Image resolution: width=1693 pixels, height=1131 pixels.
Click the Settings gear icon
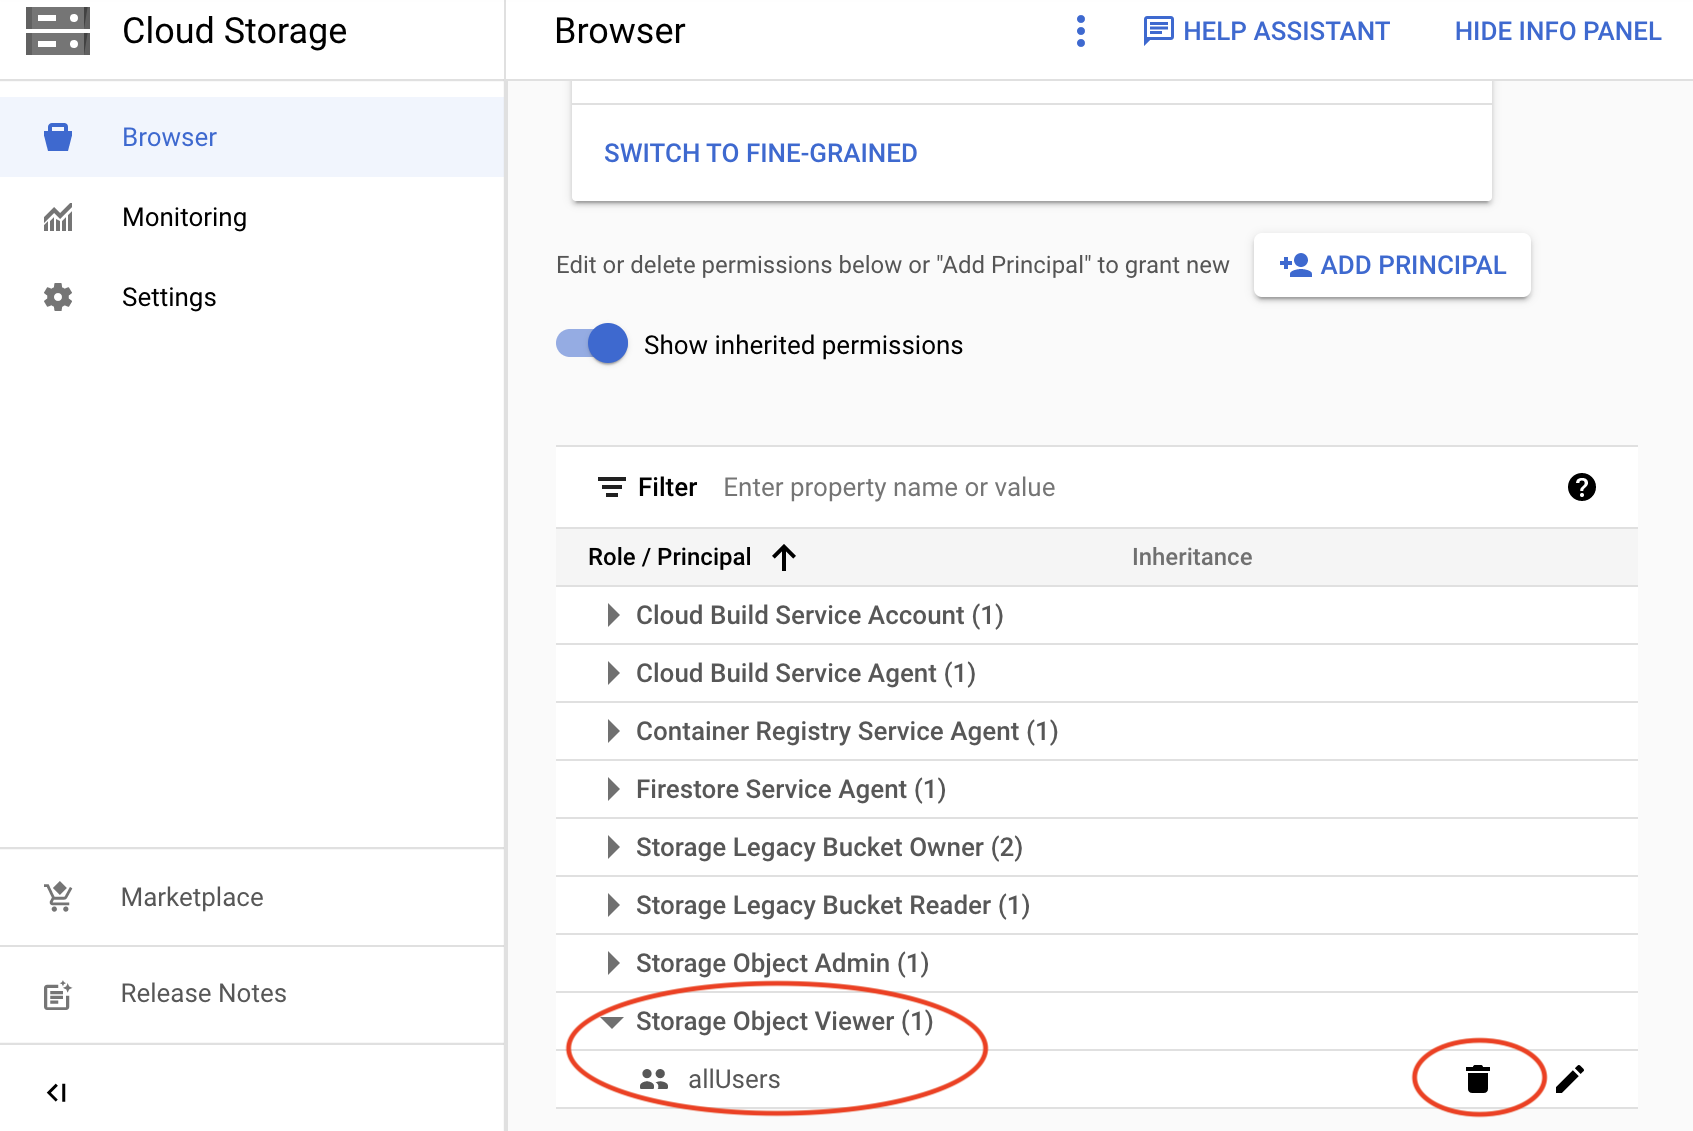[58, 297]
